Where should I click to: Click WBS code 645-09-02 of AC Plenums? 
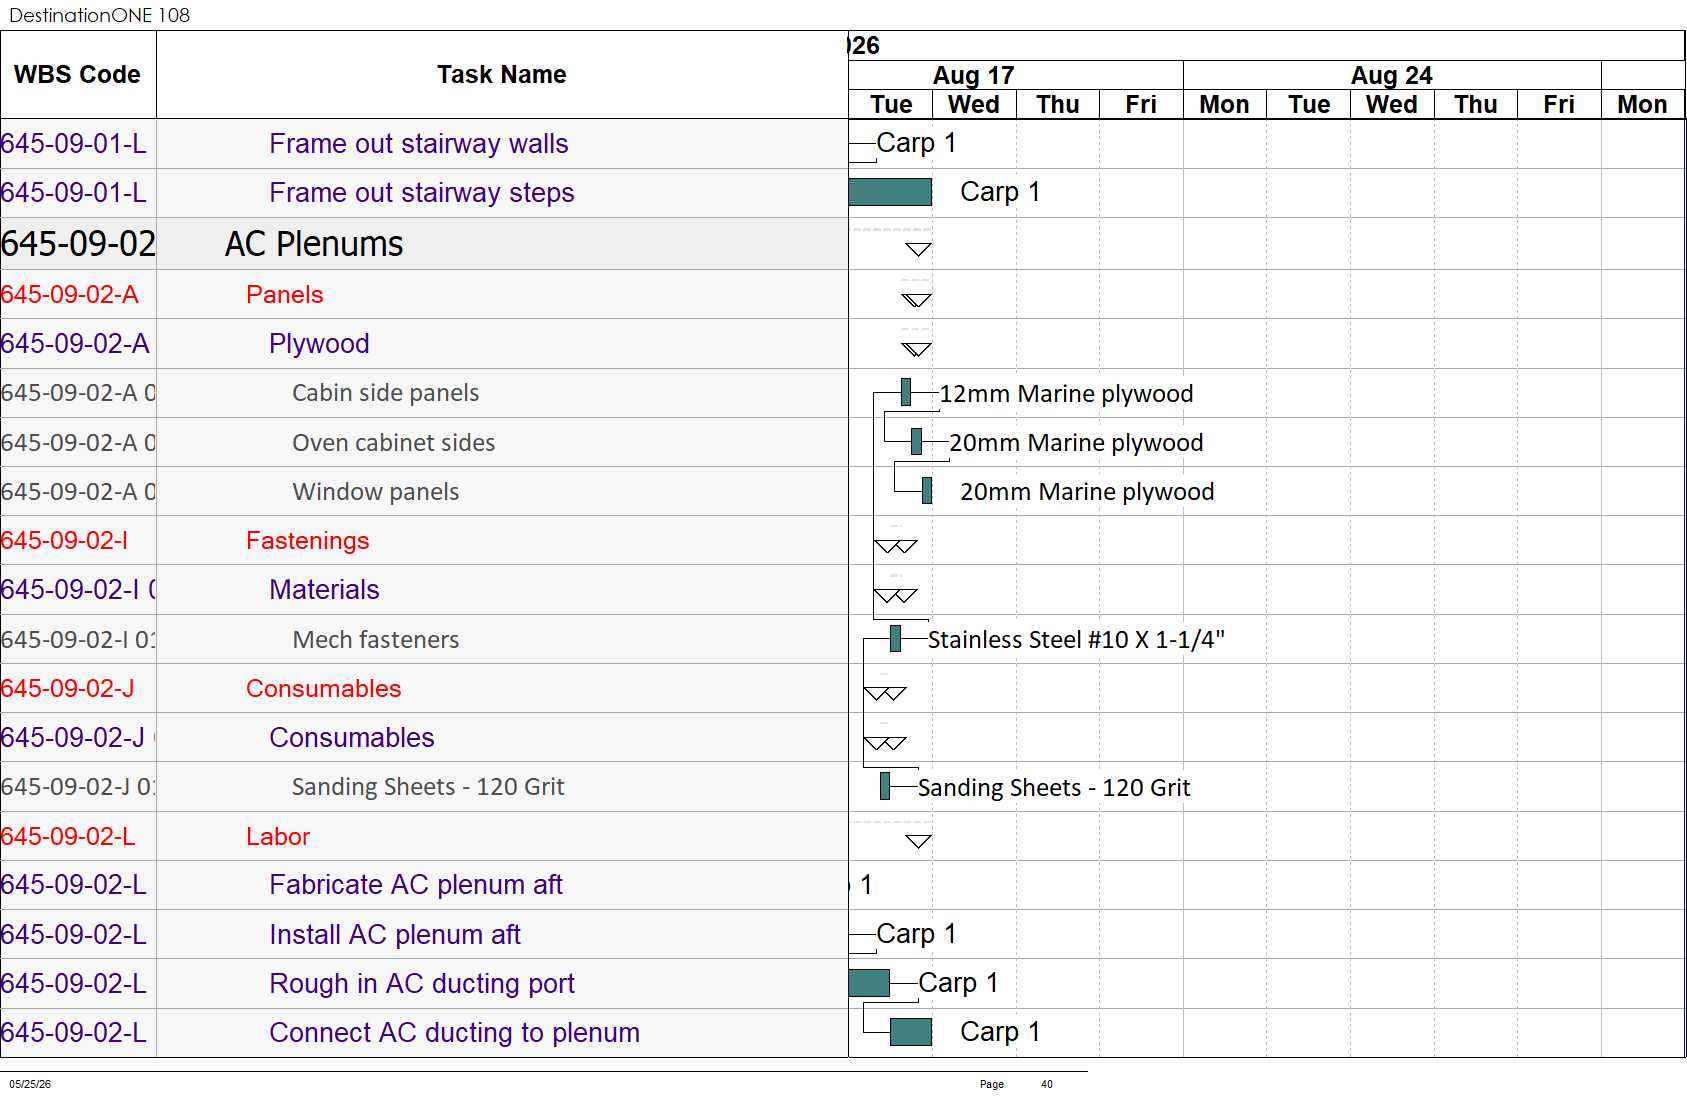(78, 244)
